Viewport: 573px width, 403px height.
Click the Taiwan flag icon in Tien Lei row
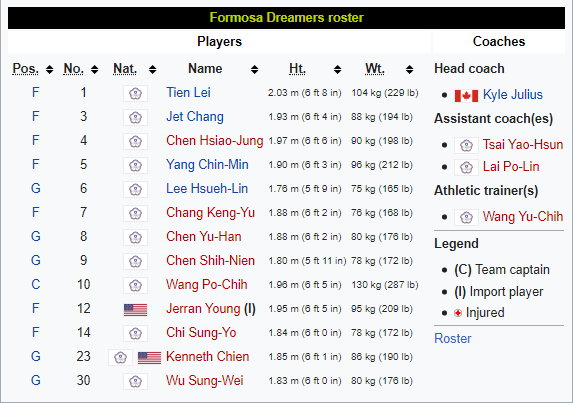136,94
